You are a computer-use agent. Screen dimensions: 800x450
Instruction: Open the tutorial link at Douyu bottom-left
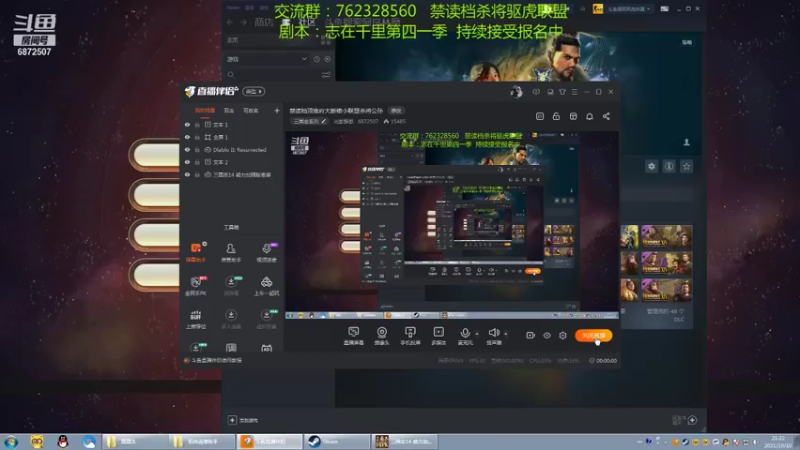[x=214, y=360]
